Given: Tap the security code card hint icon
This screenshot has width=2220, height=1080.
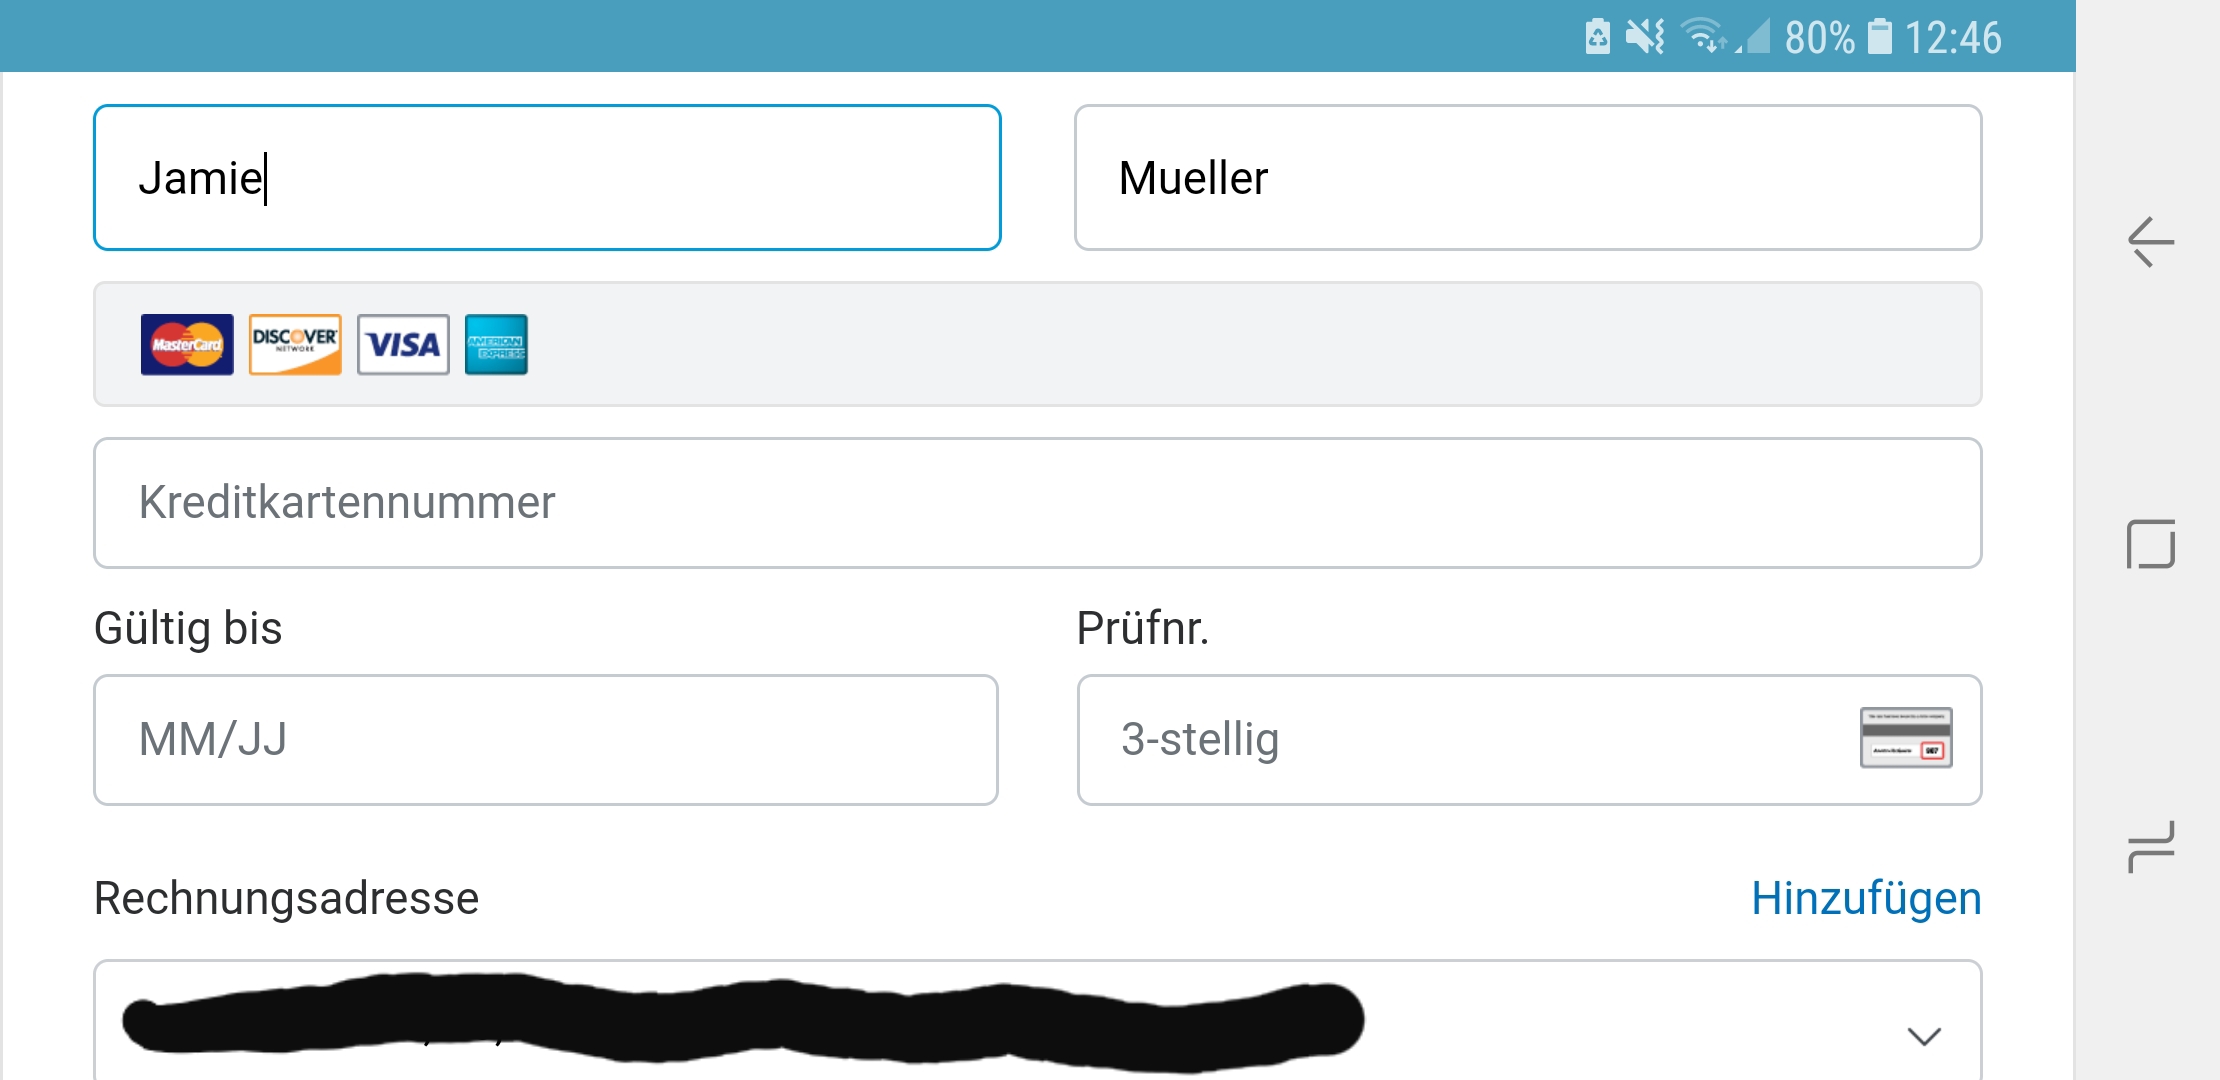Looking at the screenshot, I should tap(1906, 738).
